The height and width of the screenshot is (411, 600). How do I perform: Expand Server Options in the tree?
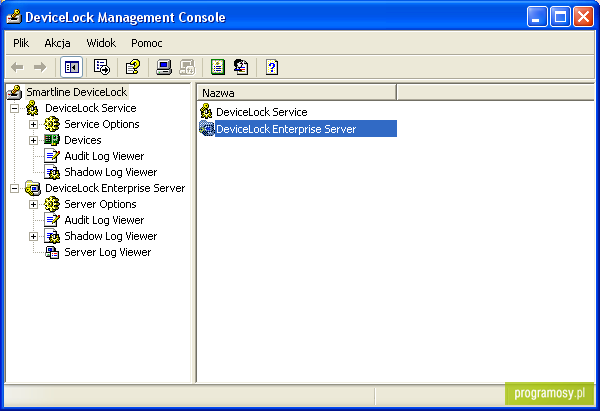(33, 204)
